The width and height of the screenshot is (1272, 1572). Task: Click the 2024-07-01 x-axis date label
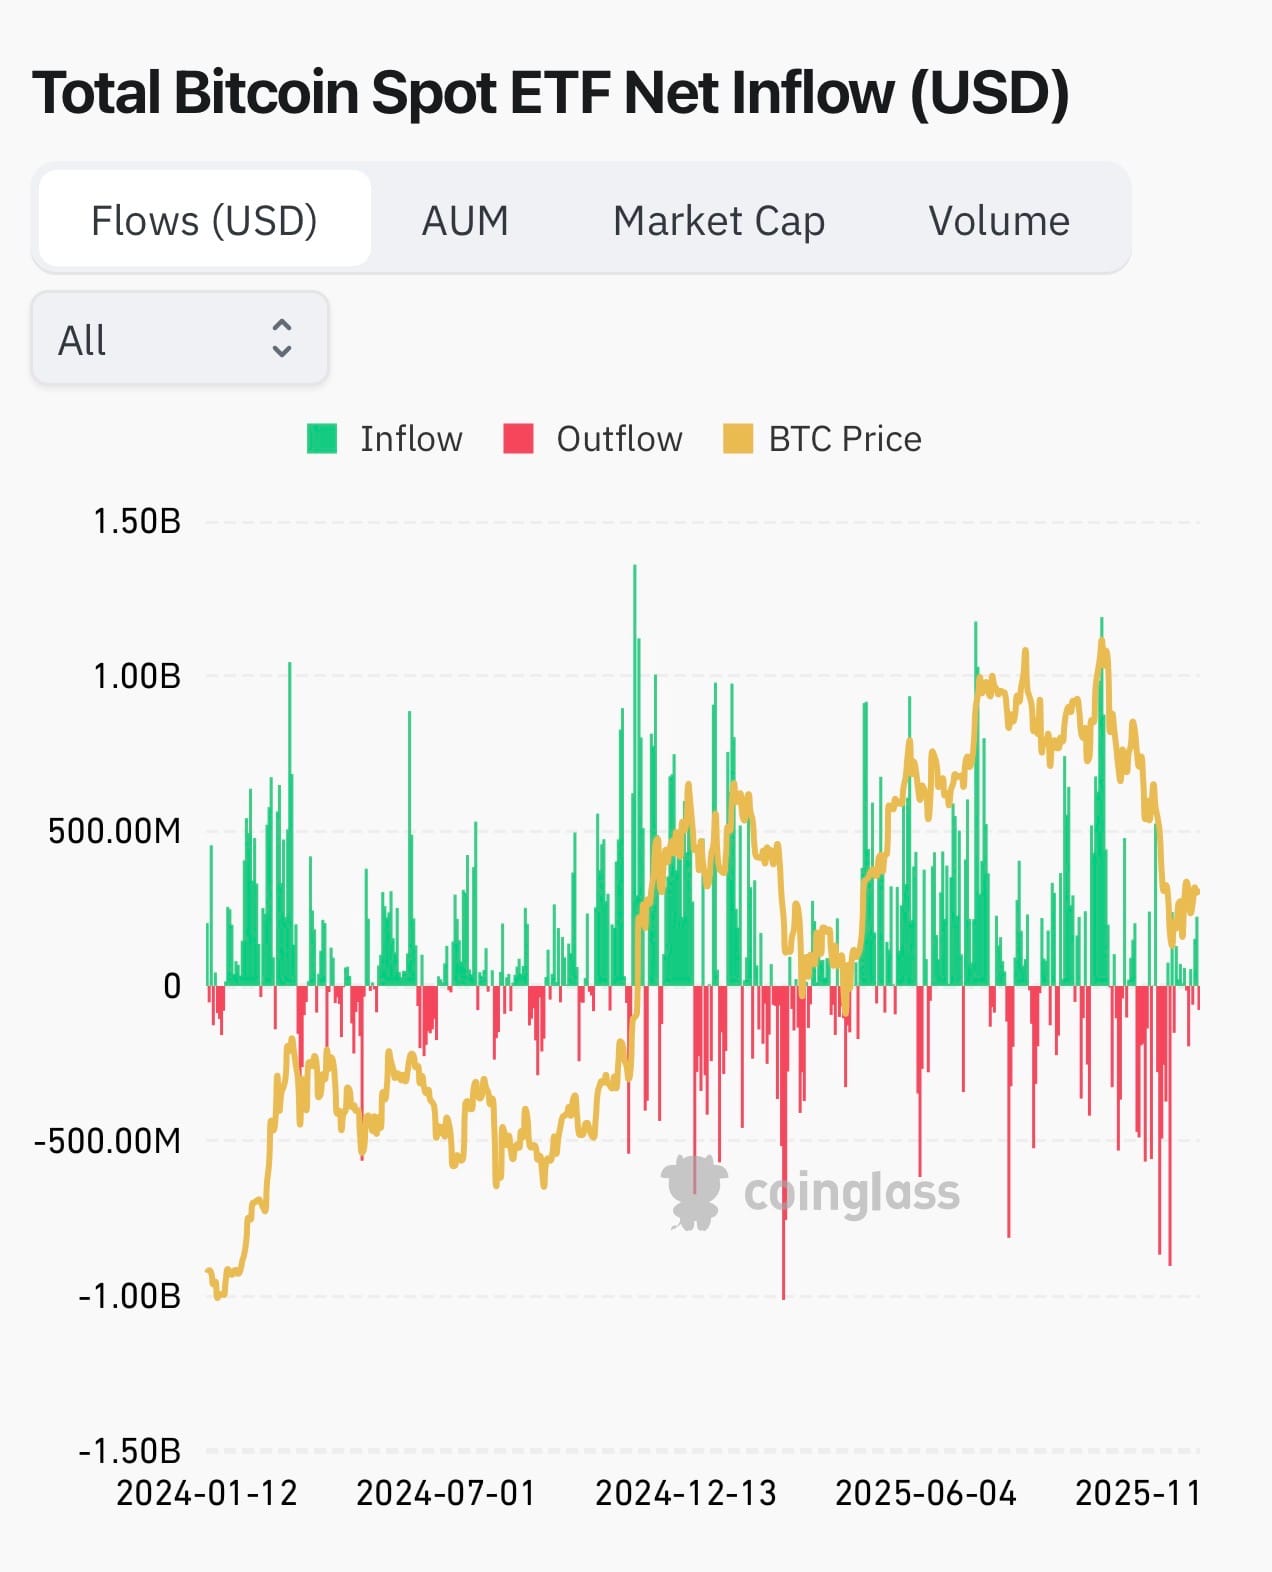coord(446,1493)
